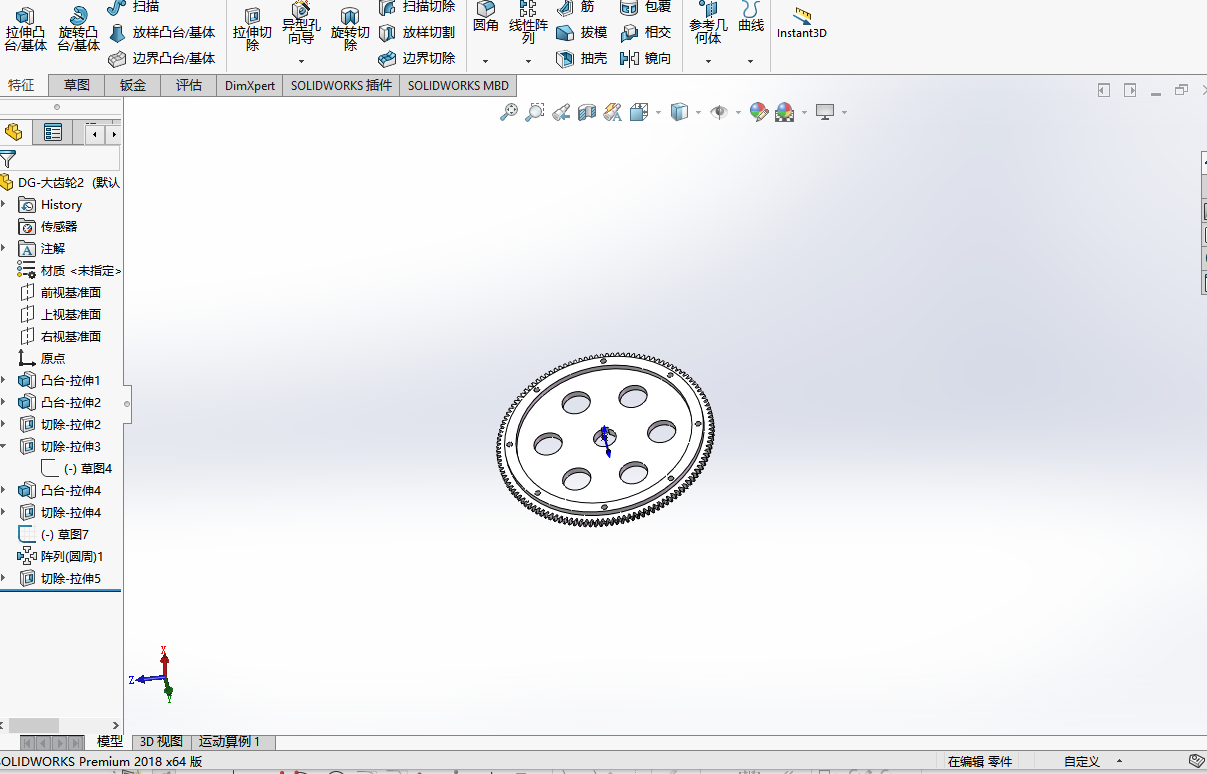
Task: Select the 线性阵列 linear pattern tool
Action: [x=528, y=23]
